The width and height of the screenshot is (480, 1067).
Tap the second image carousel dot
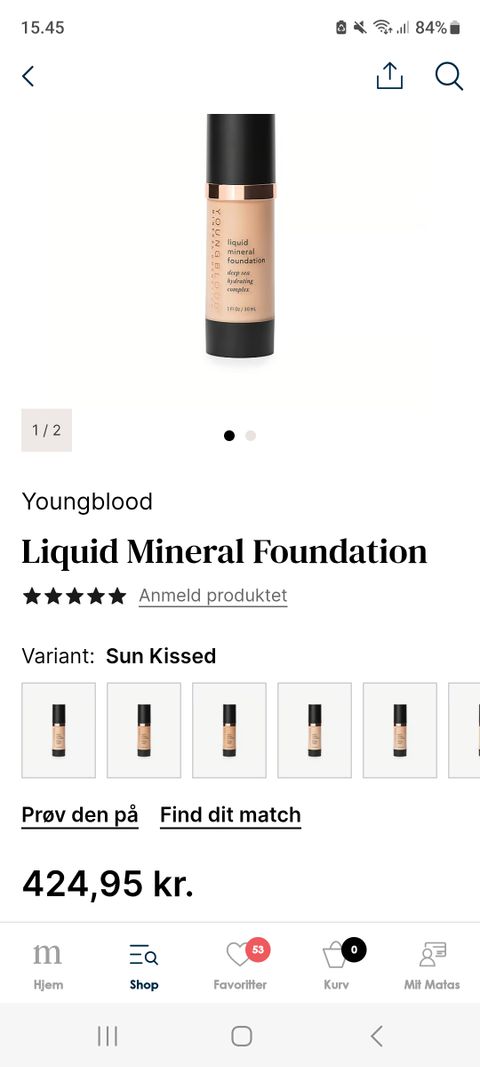pos(251,436)
